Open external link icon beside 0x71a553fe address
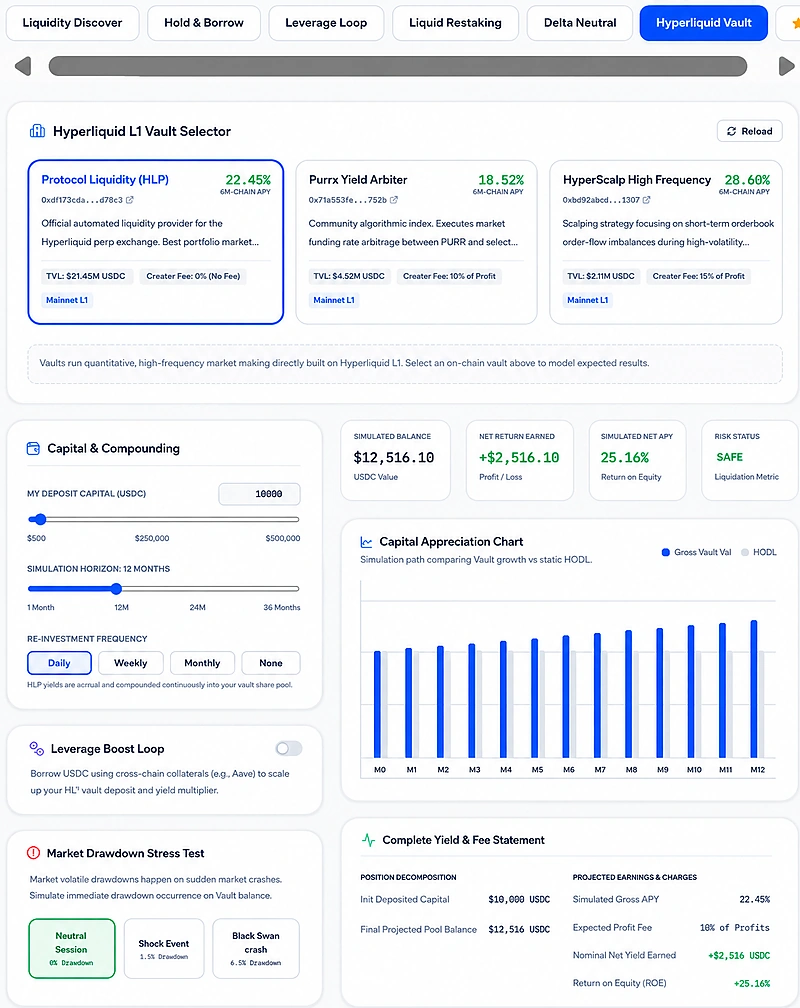 [x=394, y=200]
